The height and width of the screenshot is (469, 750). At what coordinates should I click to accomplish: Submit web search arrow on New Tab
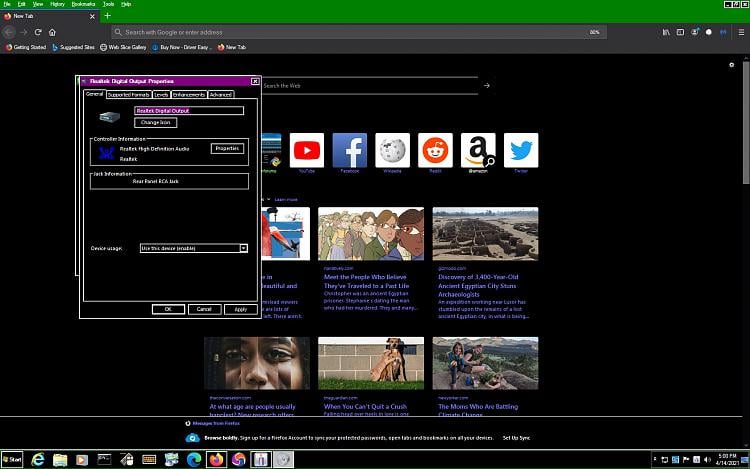click(486, 86)
